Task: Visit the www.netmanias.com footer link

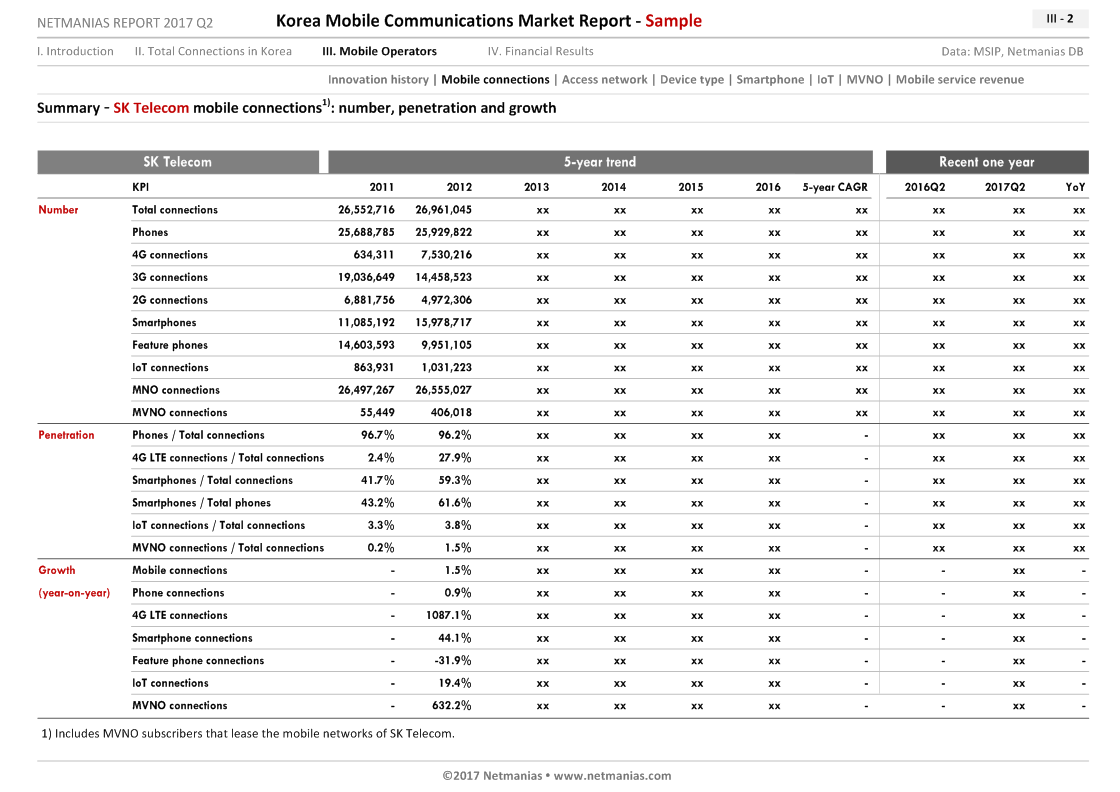Action: pyautogui.click(x=612, y=776)
